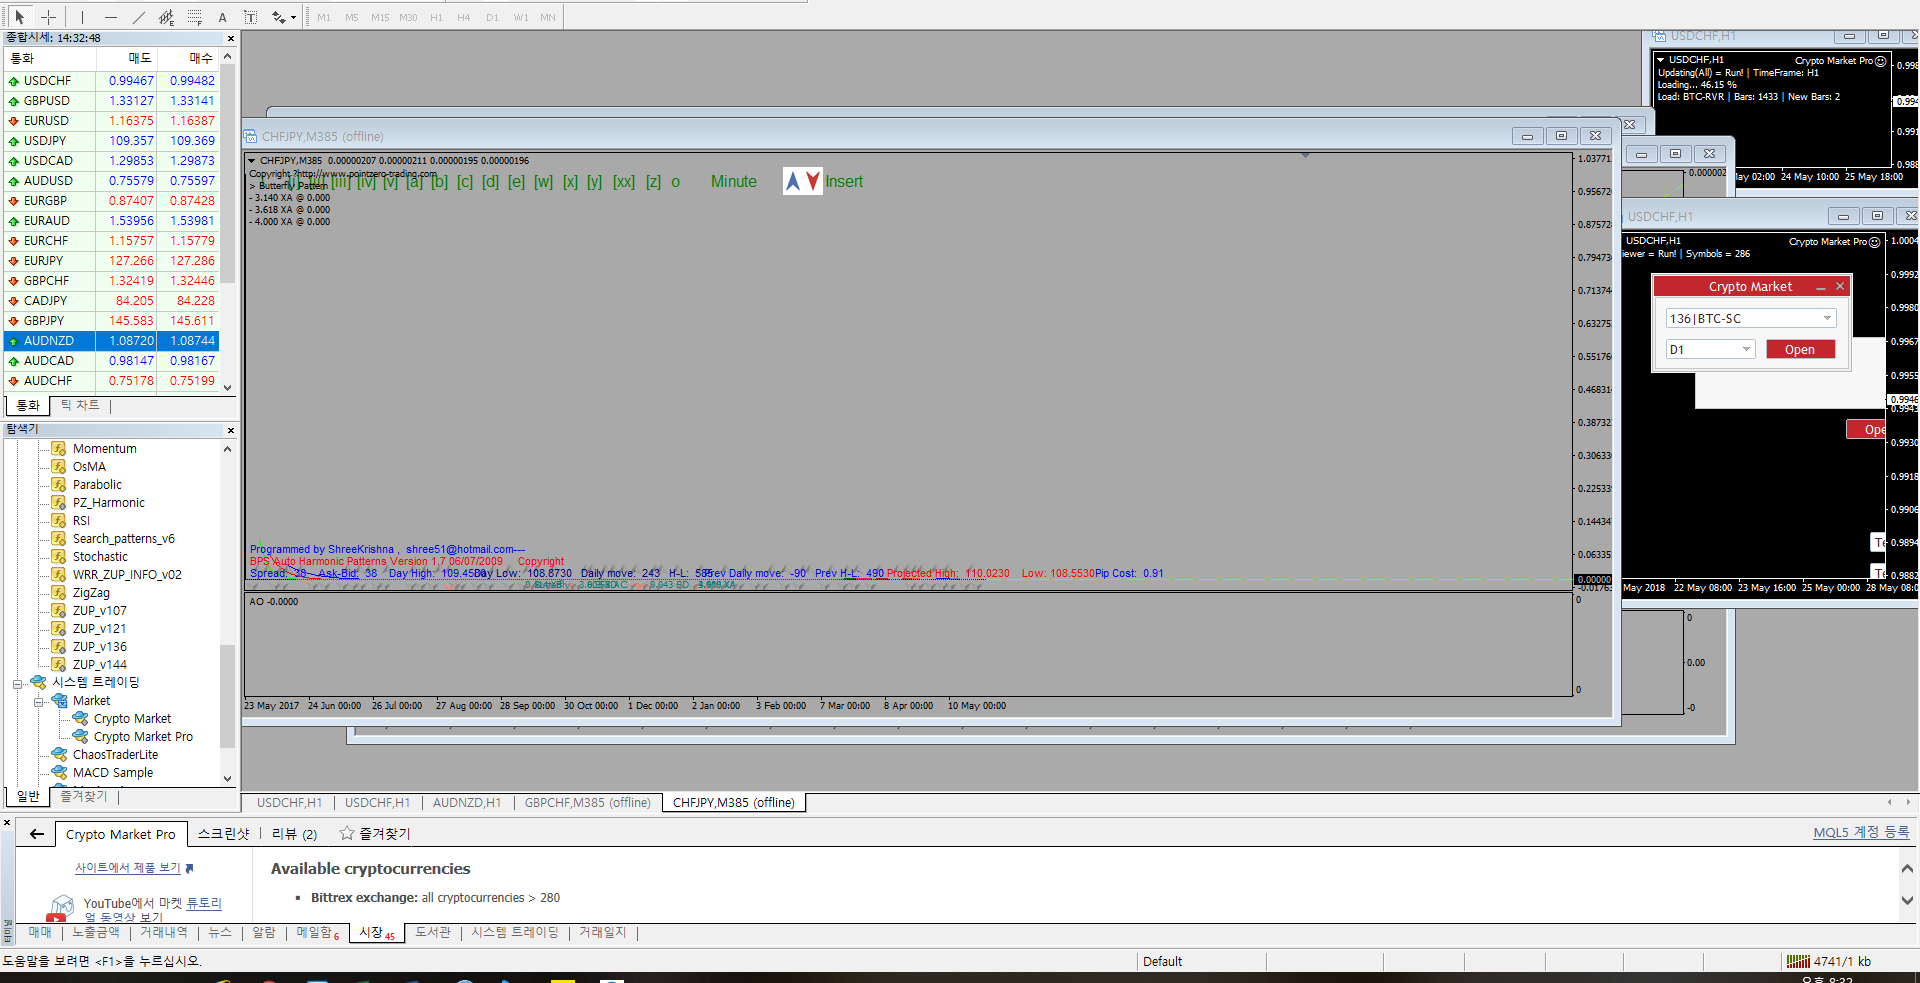Select the ZigZag indicator icon
This screenshot has height=983, width=1920.
59,593
